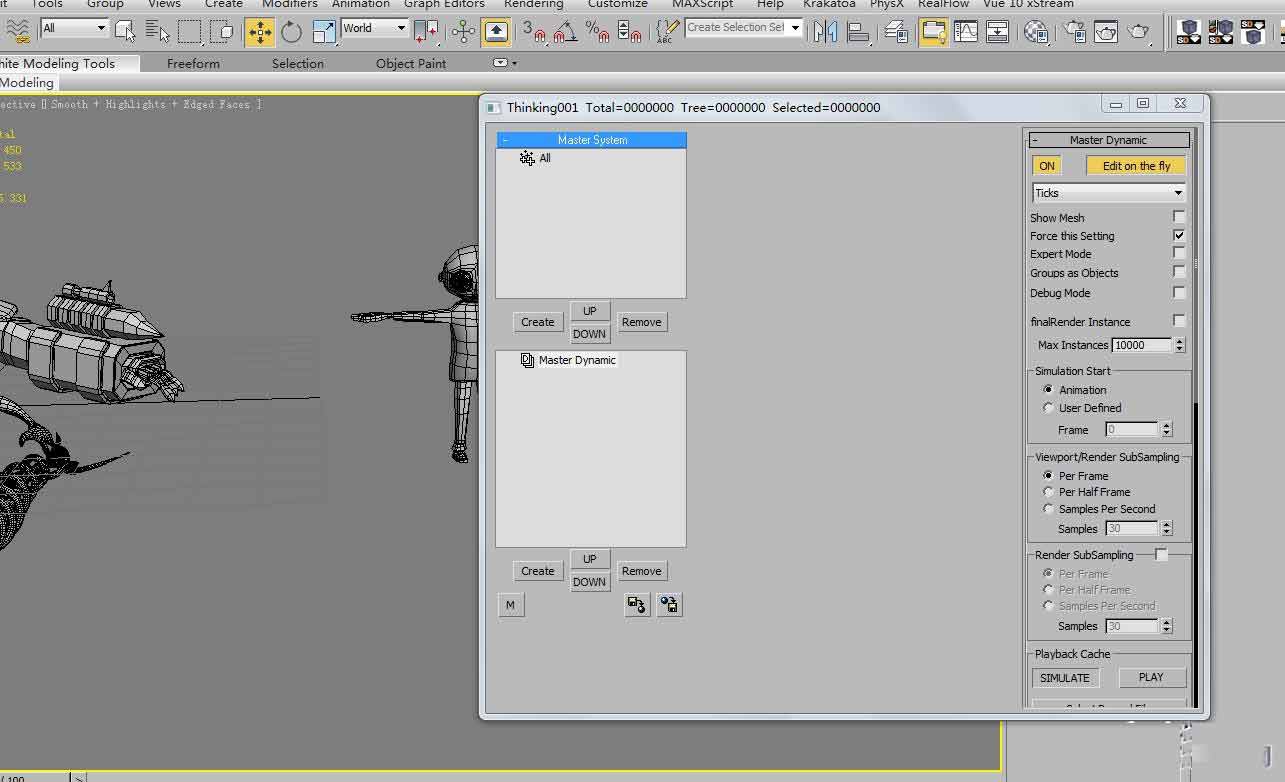Choose Per Half Frame viewport subsampling
The width and height of the screenshot is (1285, 782).
[1048, 492]
